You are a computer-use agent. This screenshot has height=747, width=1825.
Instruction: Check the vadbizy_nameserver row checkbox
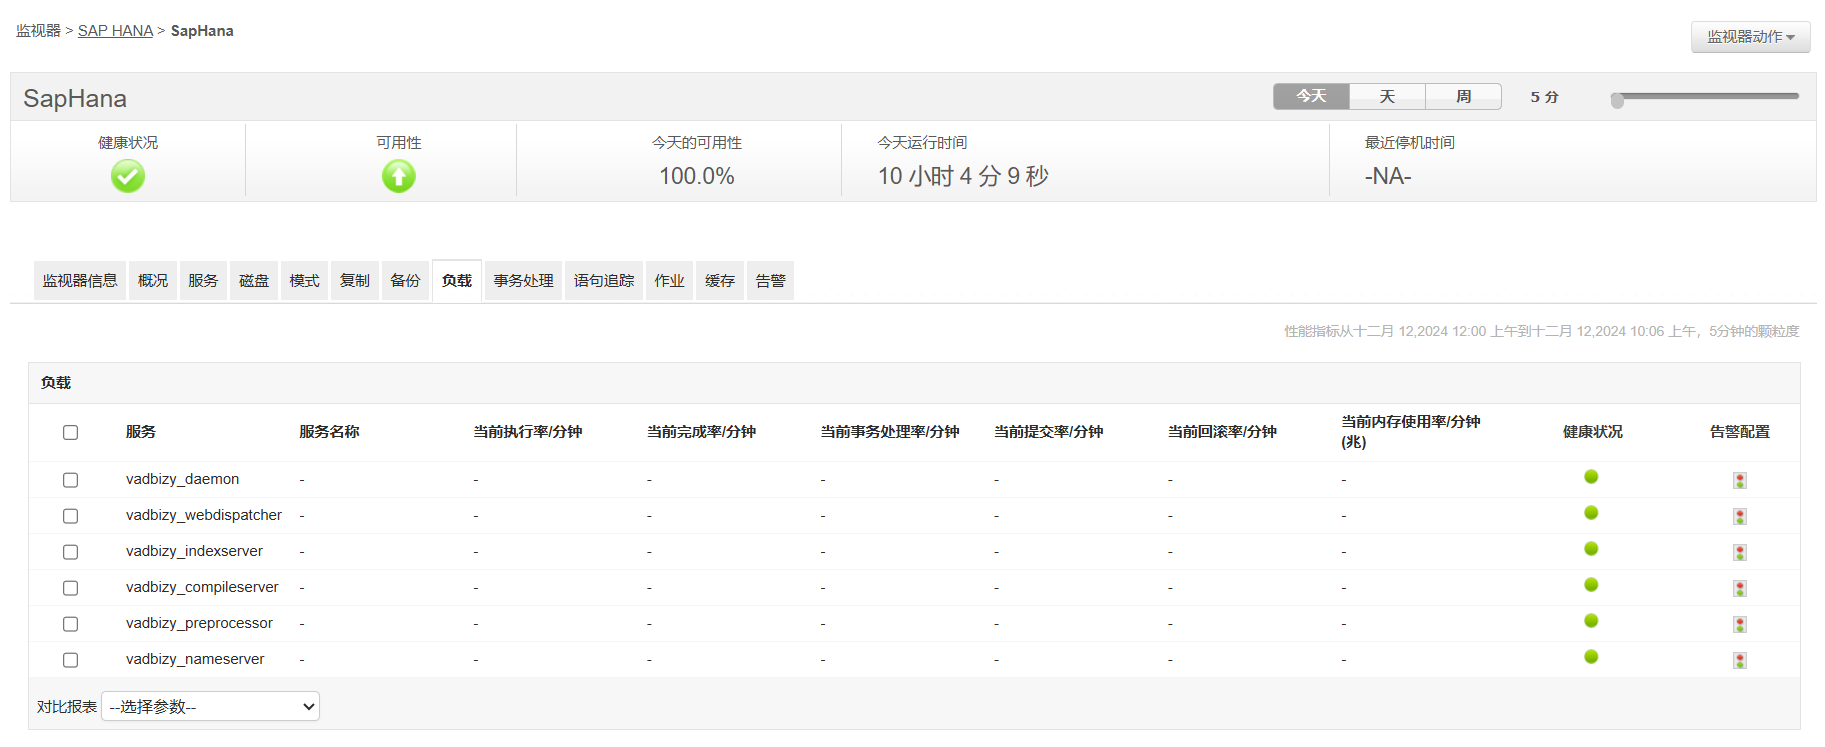click(x=70, y=660)
